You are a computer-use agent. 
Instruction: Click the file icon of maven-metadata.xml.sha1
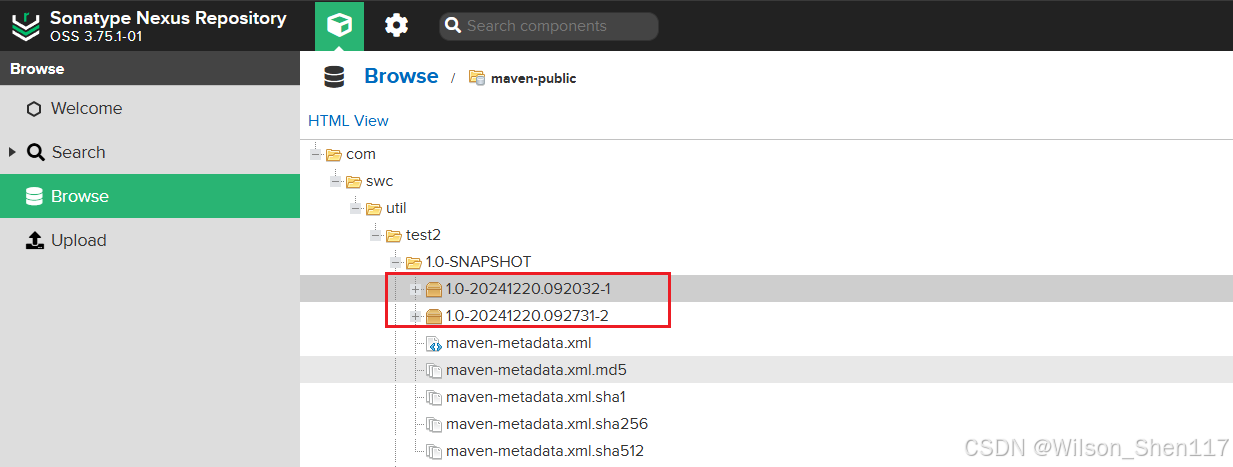434,397
